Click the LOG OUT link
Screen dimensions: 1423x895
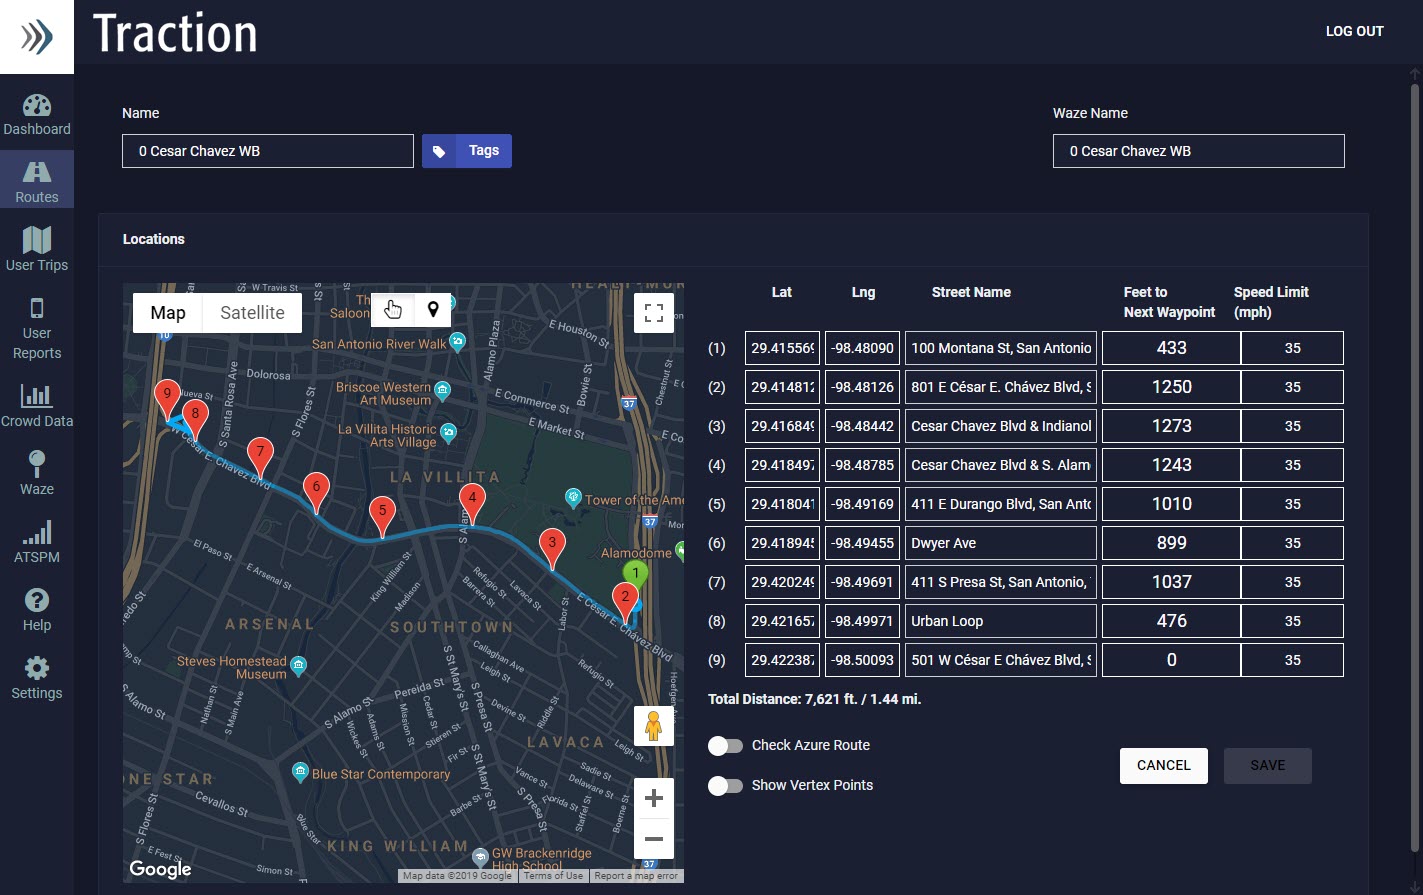click(1355, 31)
